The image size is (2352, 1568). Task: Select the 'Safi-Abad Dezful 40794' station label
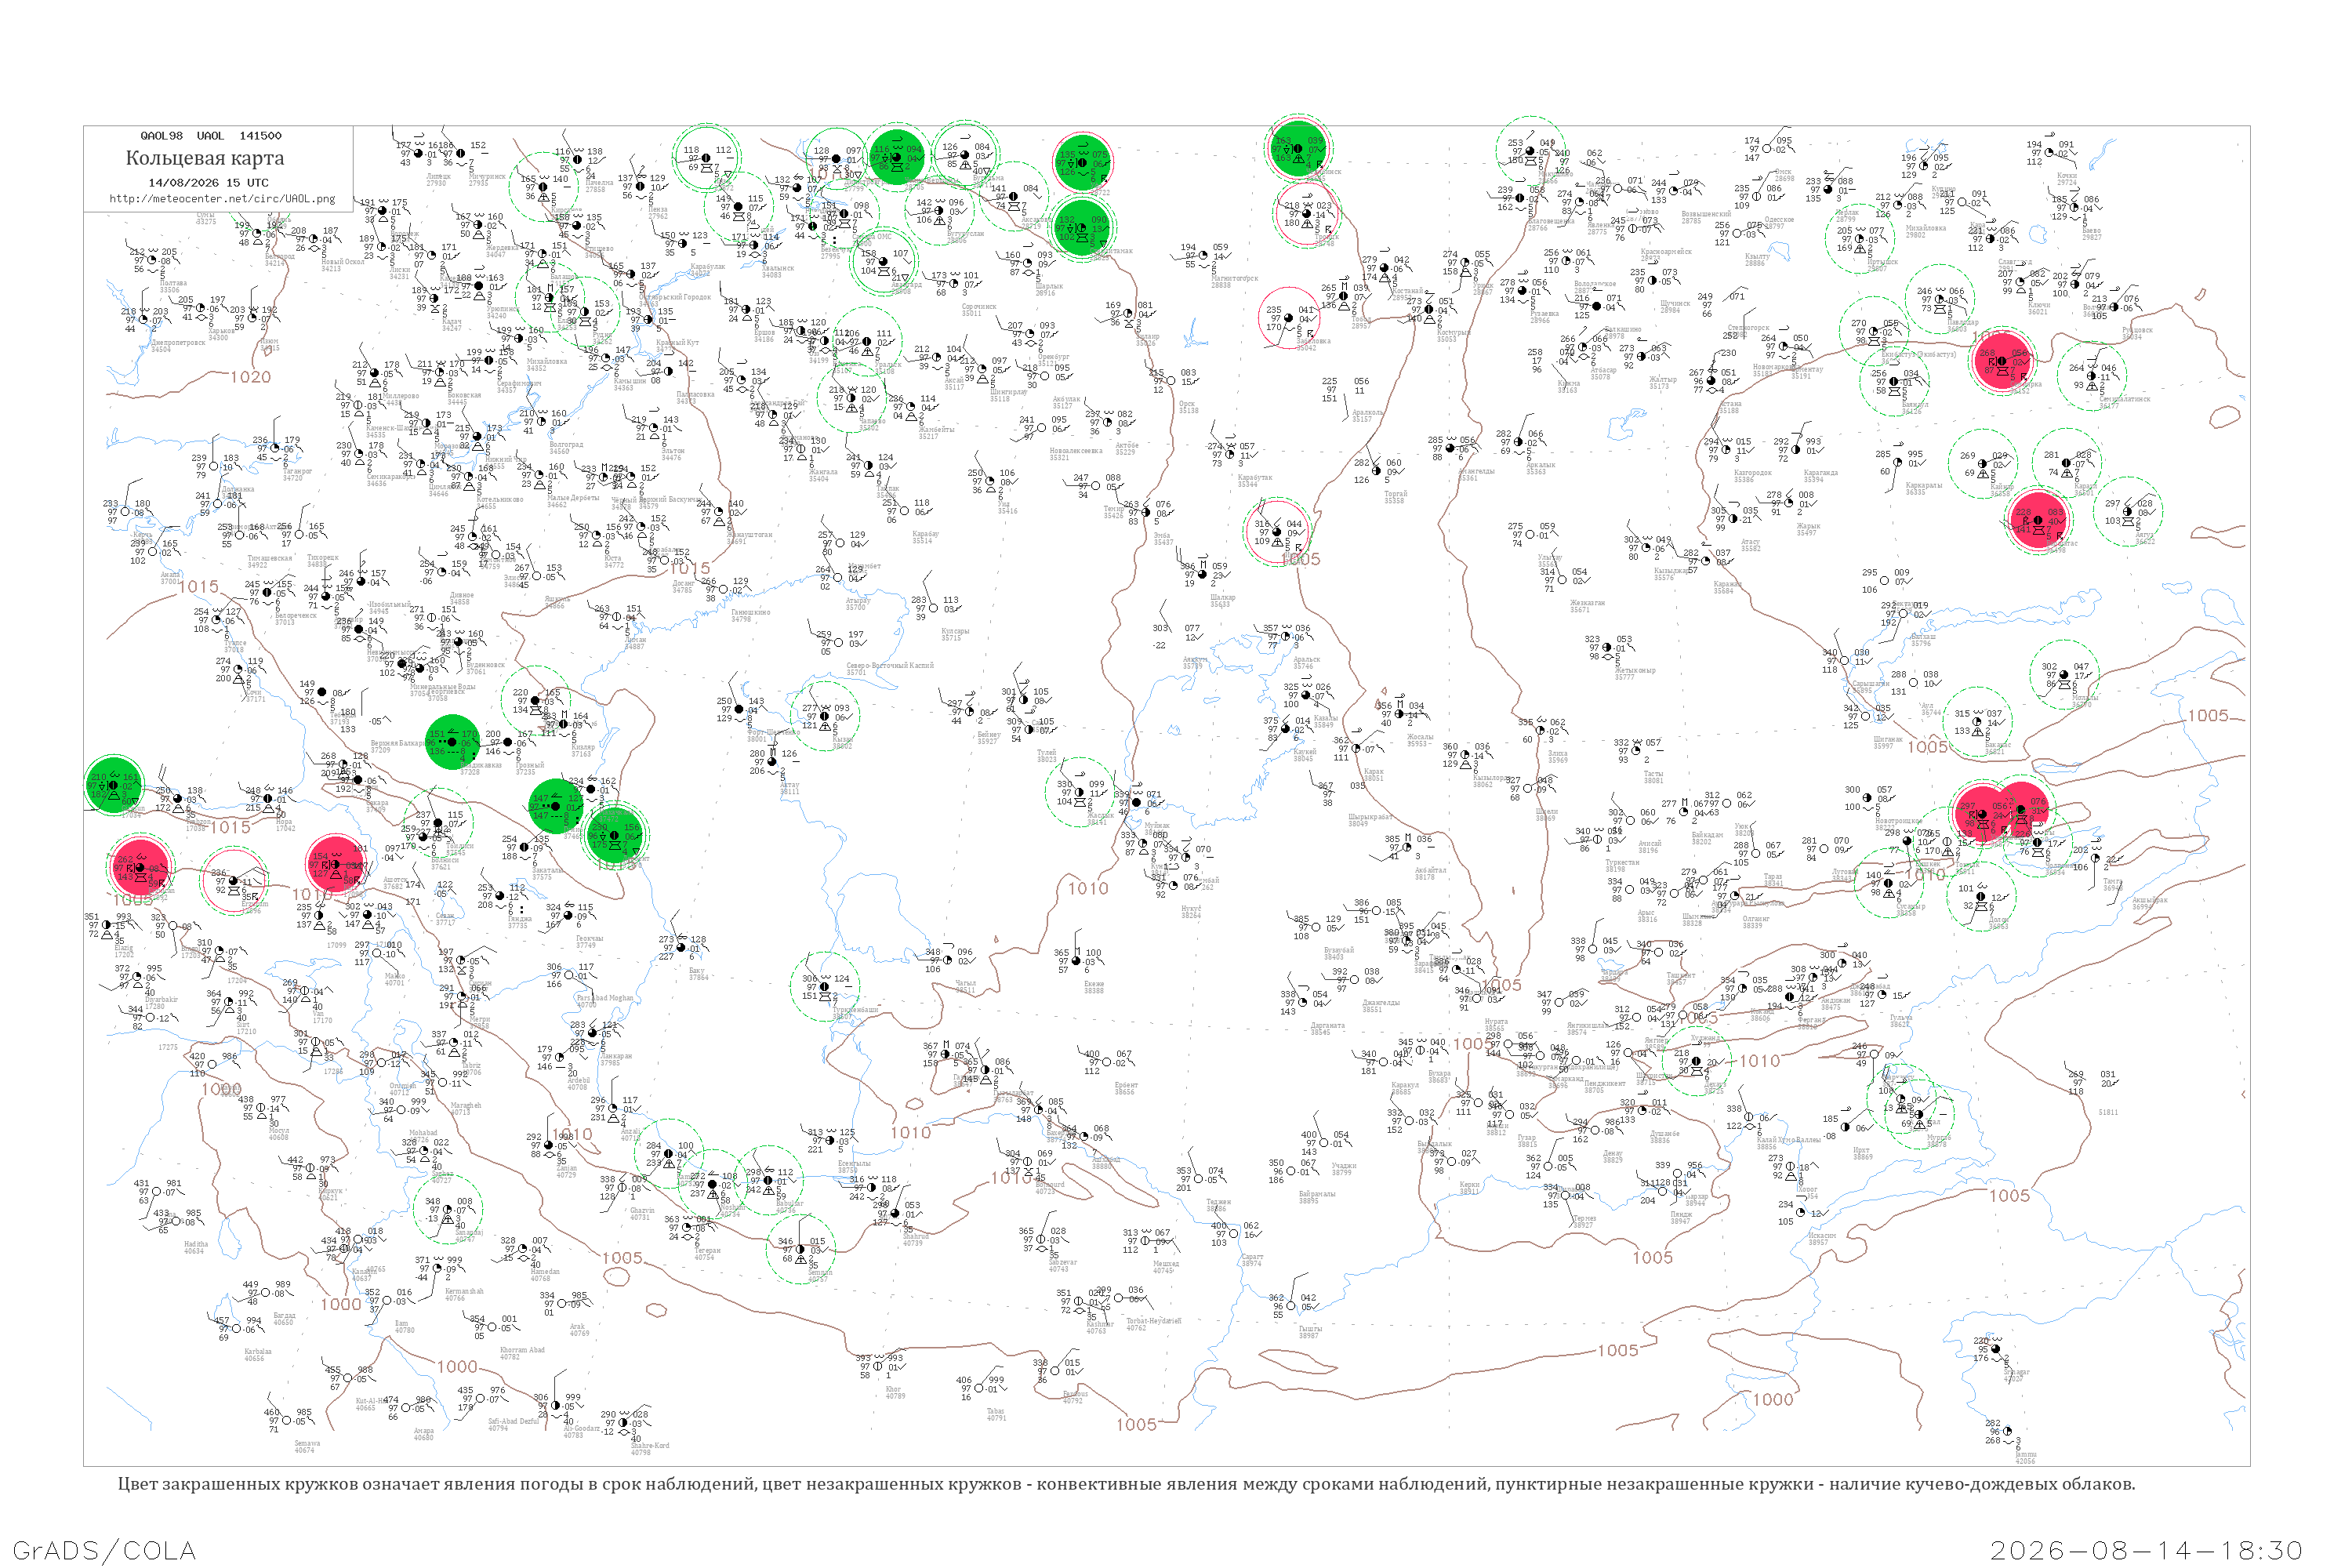tap(515, 1425)
